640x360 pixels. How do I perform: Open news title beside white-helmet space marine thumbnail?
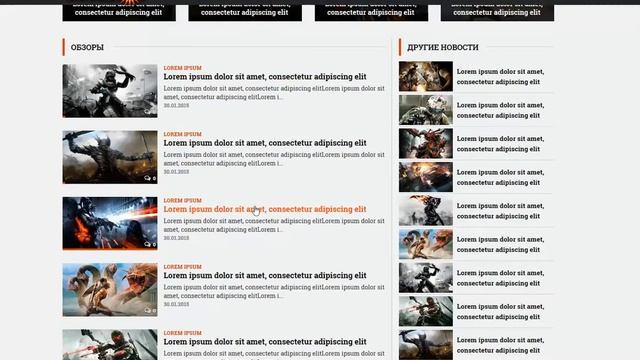pyautogui.click(x=500, y=110)
